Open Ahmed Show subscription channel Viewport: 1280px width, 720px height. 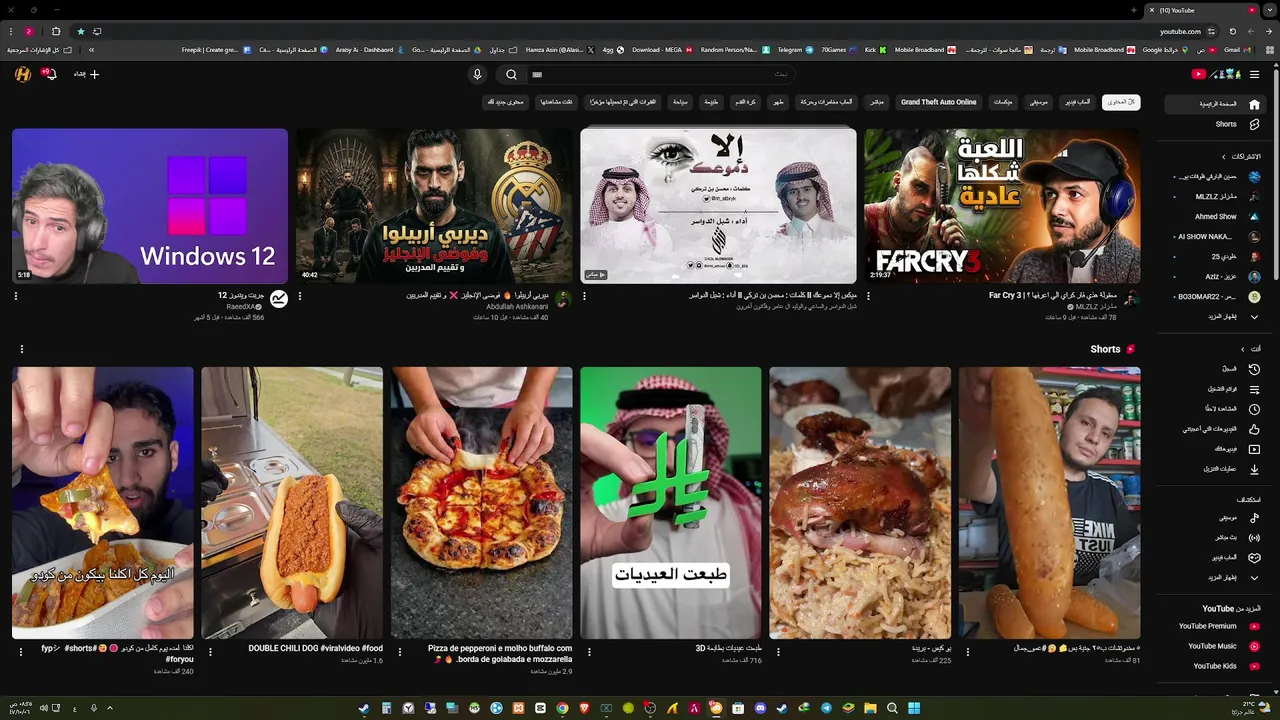1217,217
